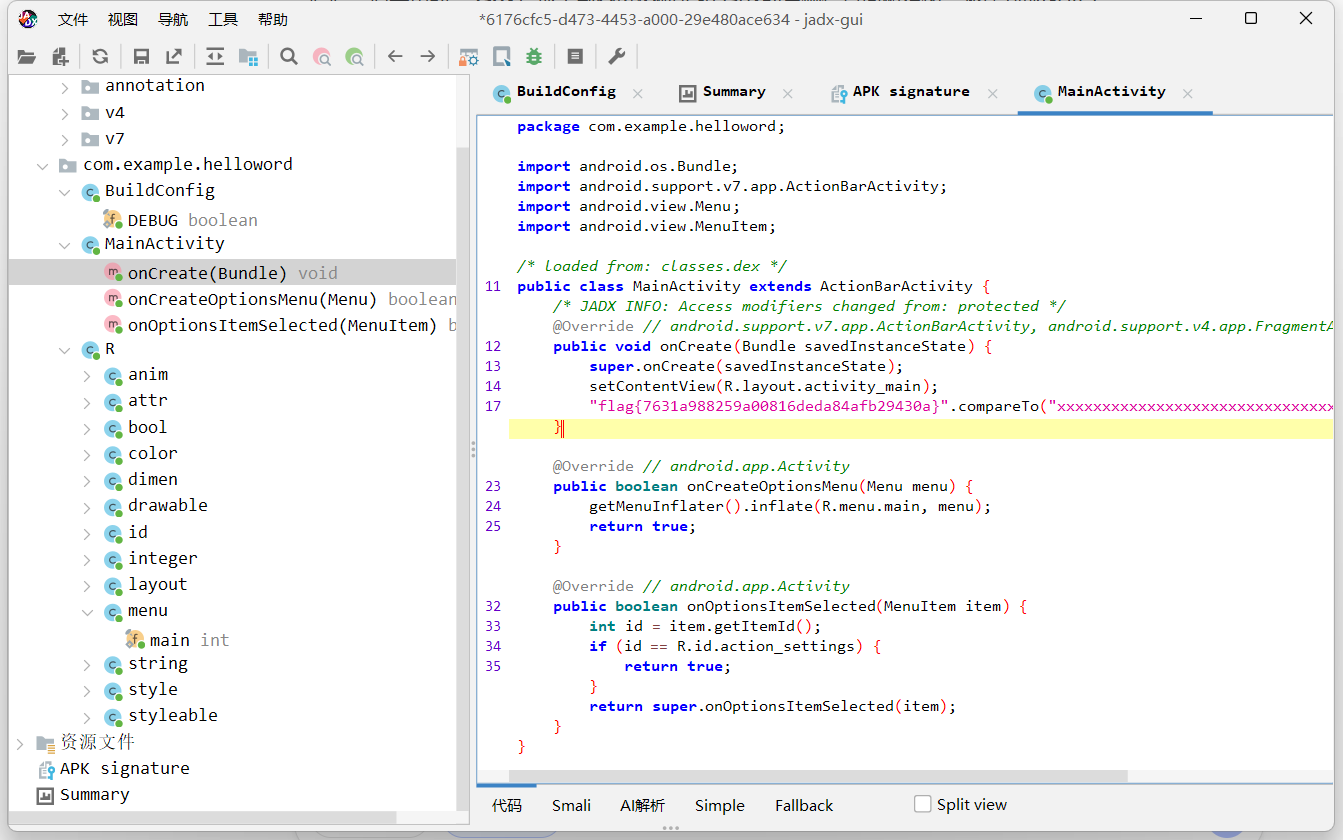Click sync with editor toolbar icon

[215, 57]
